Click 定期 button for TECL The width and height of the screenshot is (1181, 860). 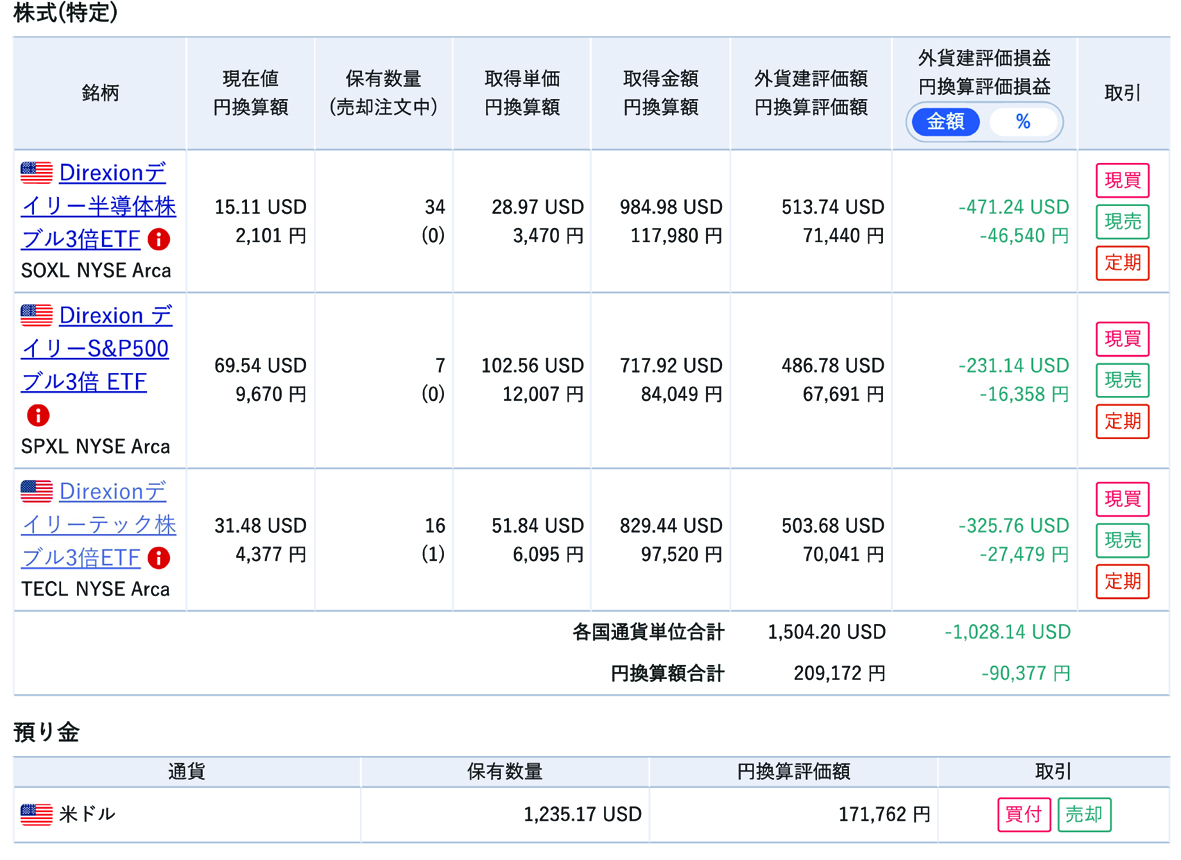pos(1122,581)
